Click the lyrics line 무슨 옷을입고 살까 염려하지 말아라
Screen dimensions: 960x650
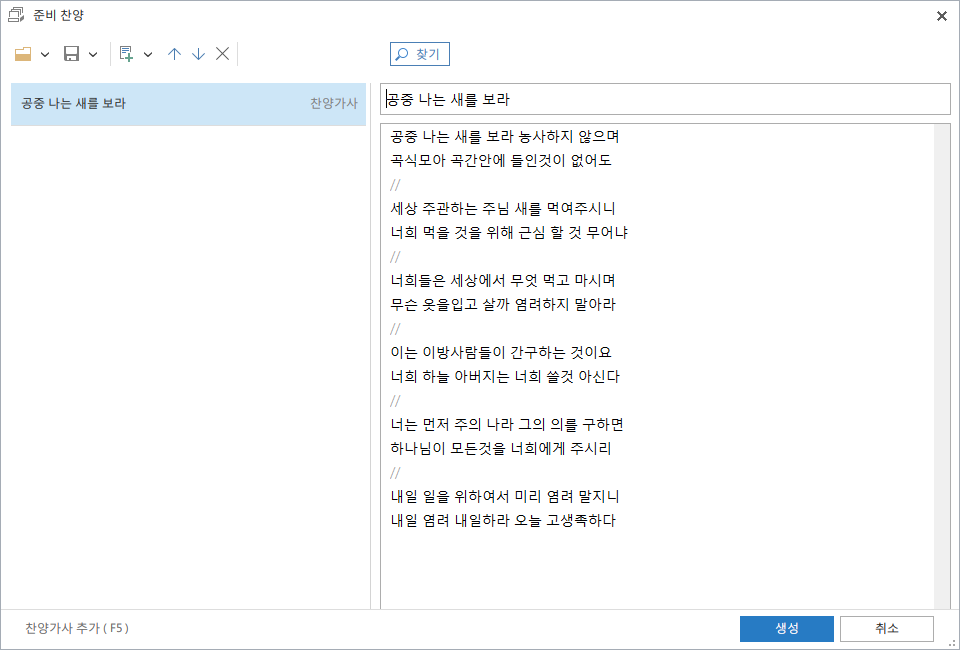coord(503,304)
